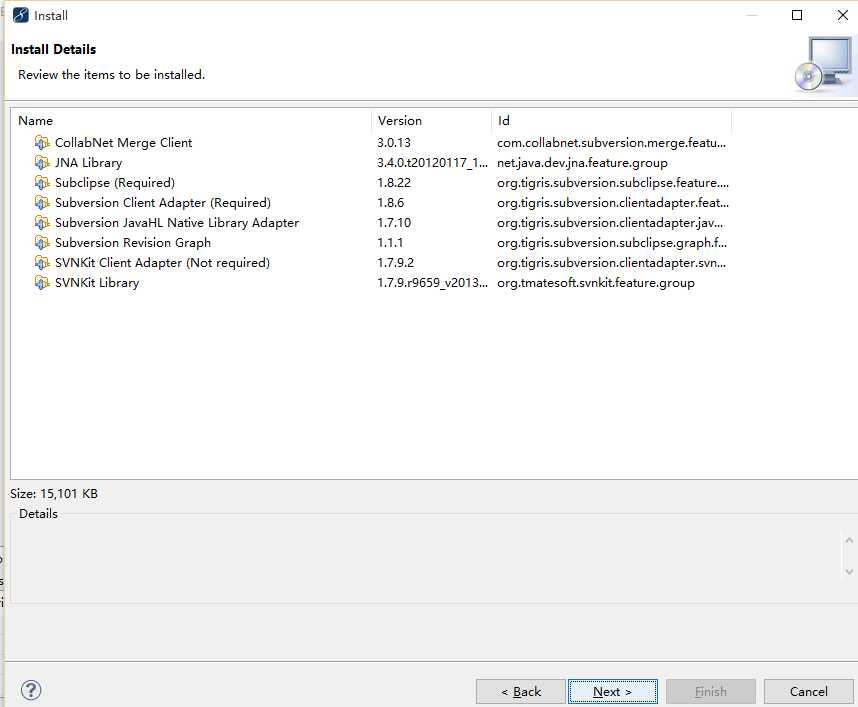Viewport: 858px width, 707px height.
Task: Click the Eclipse Install title bar icon
Action: click(x=20, y=15)
